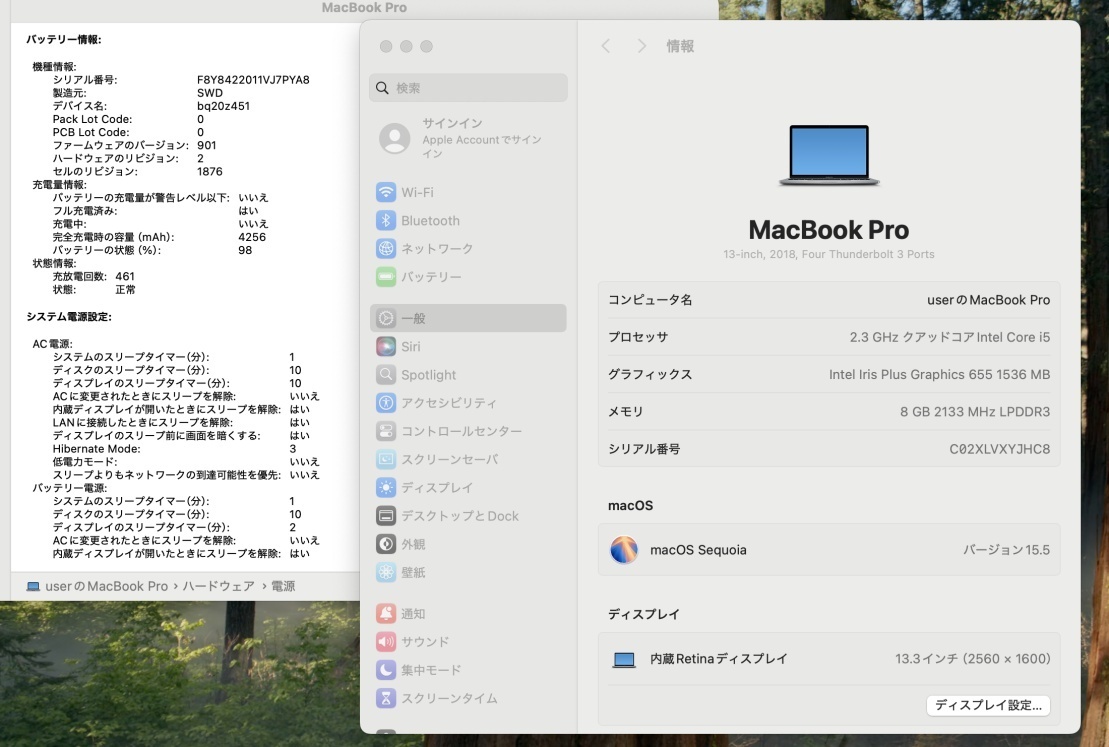Open the 外観 appearance icon
Viewport: 1109px width, 747px height.
385,544
